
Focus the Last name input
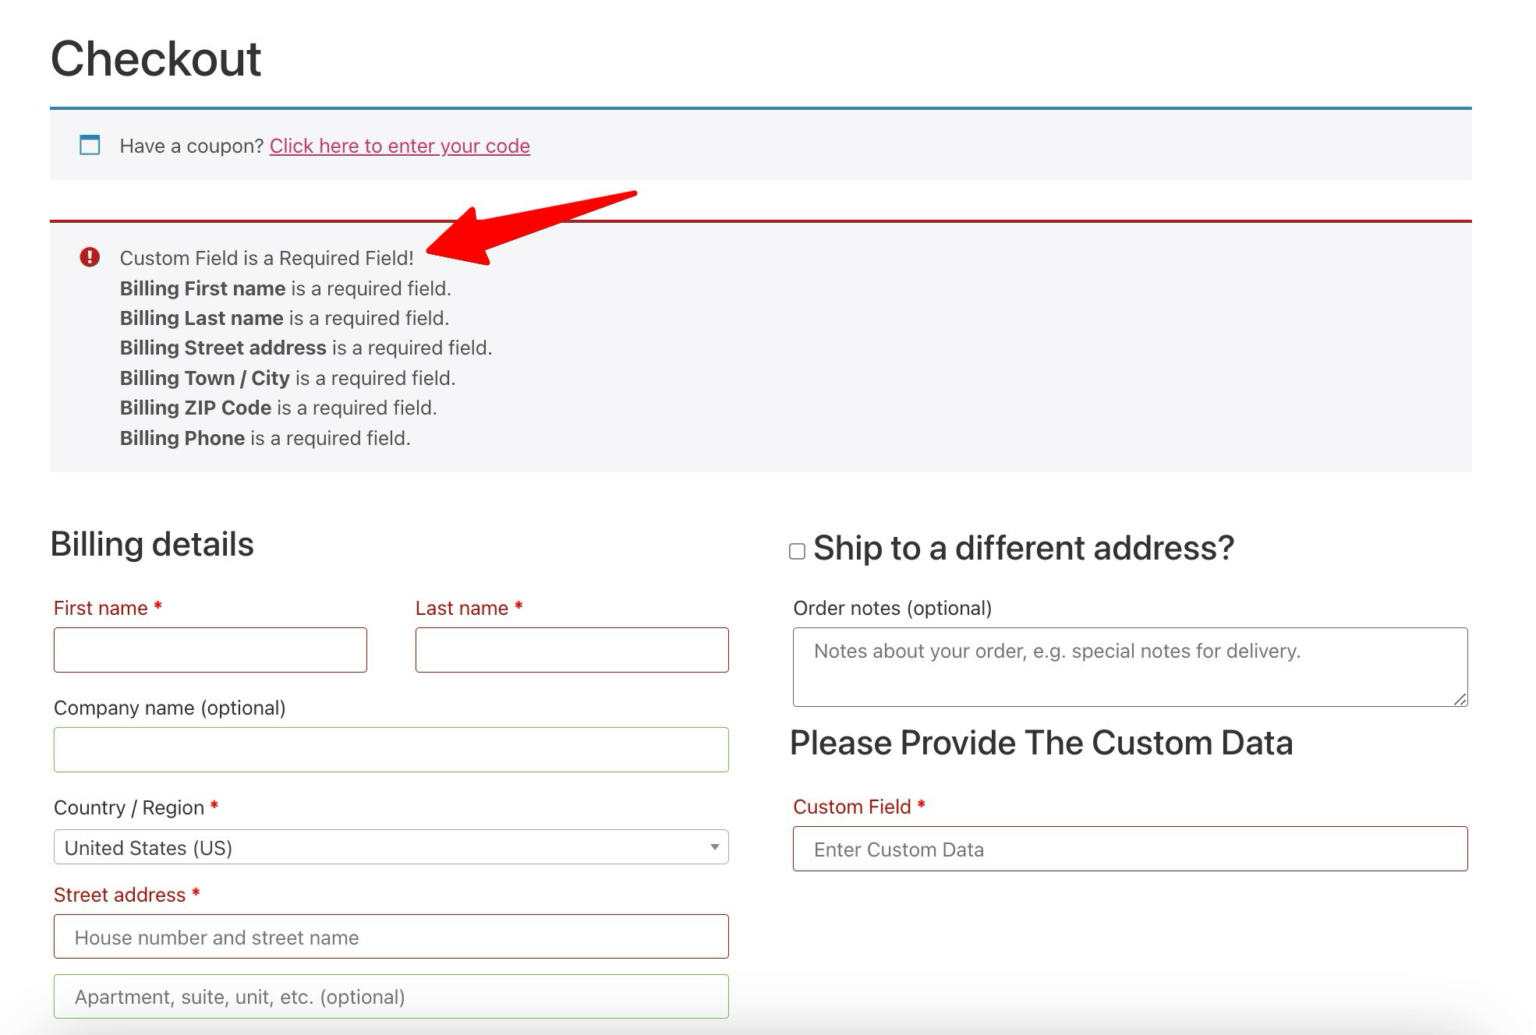point(571,649)
